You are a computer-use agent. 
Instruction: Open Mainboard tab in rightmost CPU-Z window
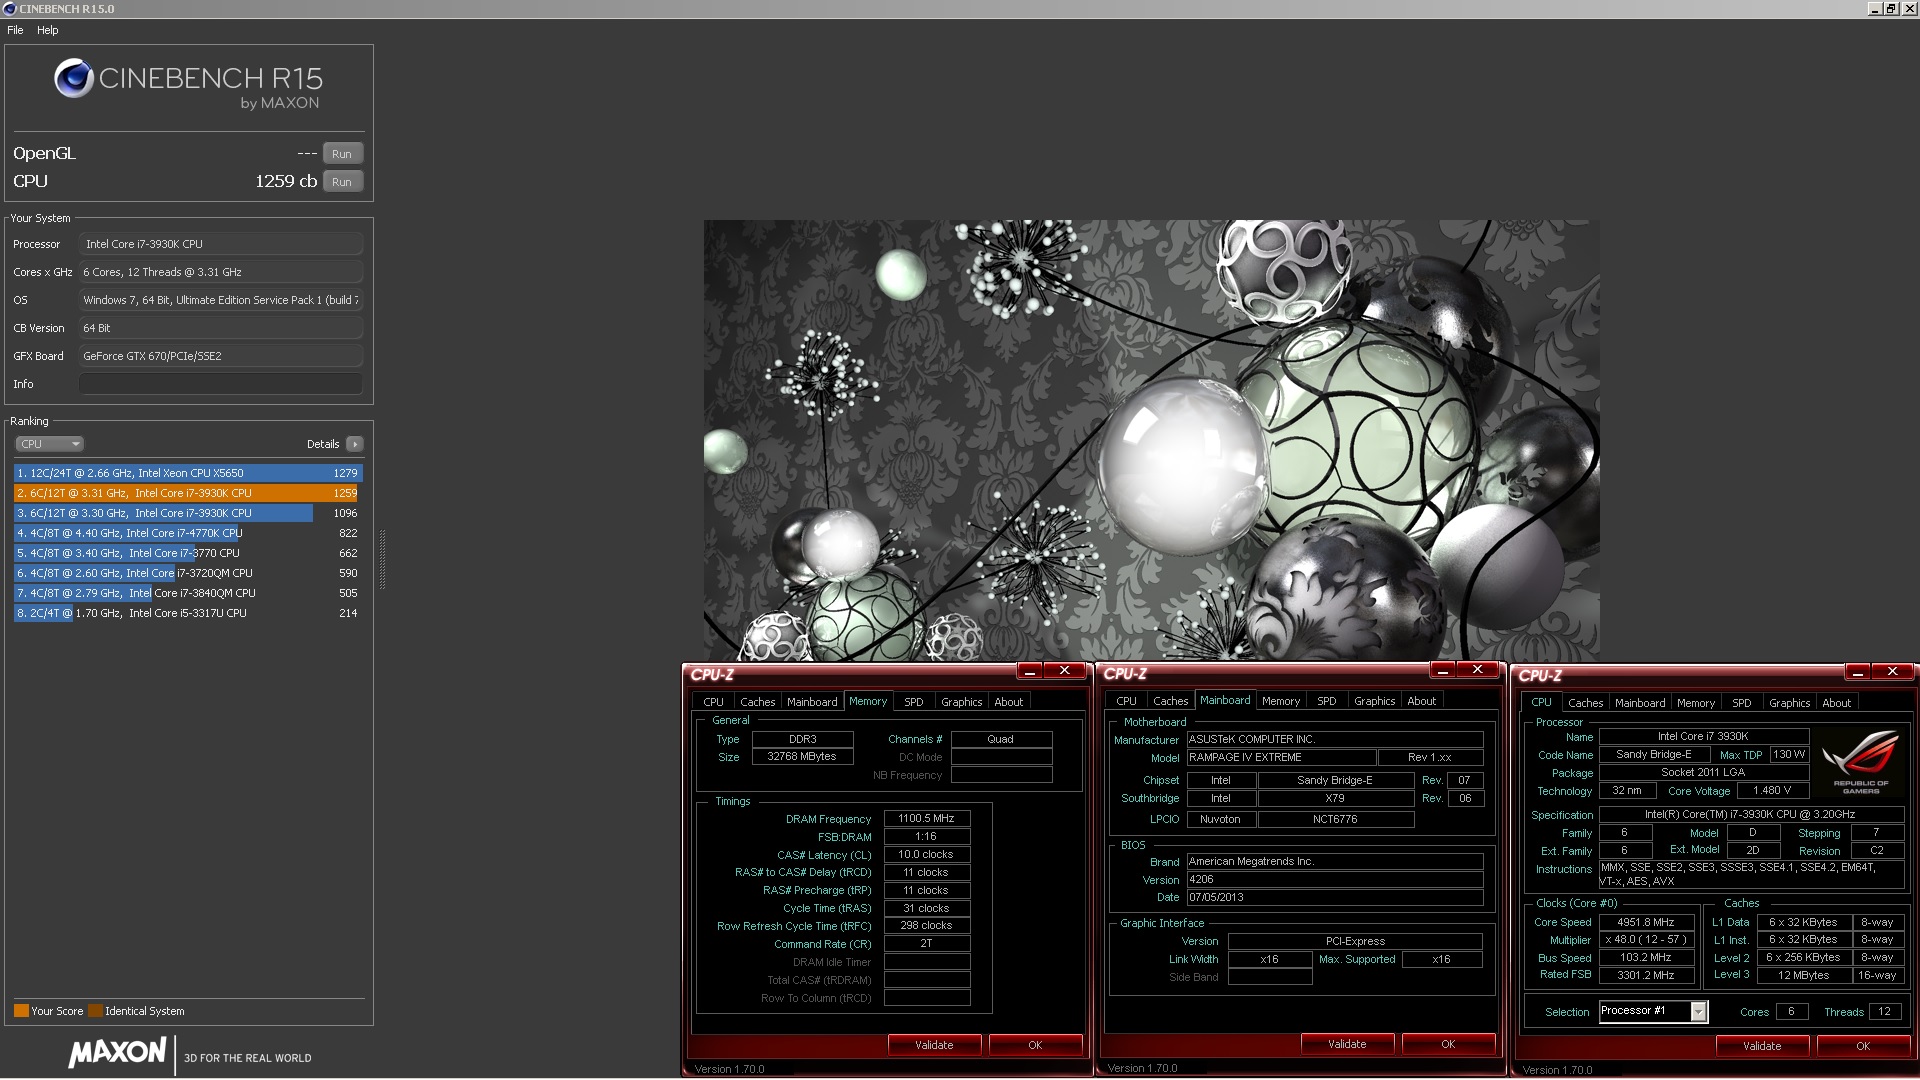point(1640,703)
